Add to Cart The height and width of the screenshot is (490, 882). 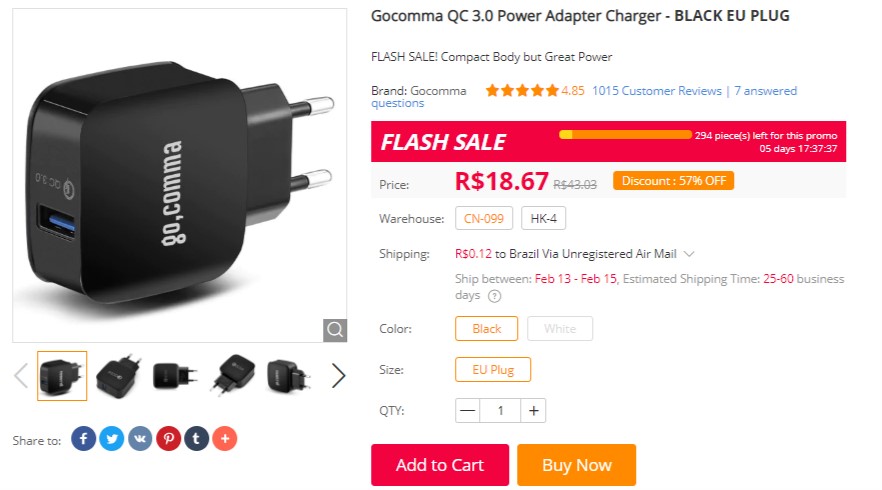[x=440, y=465]
